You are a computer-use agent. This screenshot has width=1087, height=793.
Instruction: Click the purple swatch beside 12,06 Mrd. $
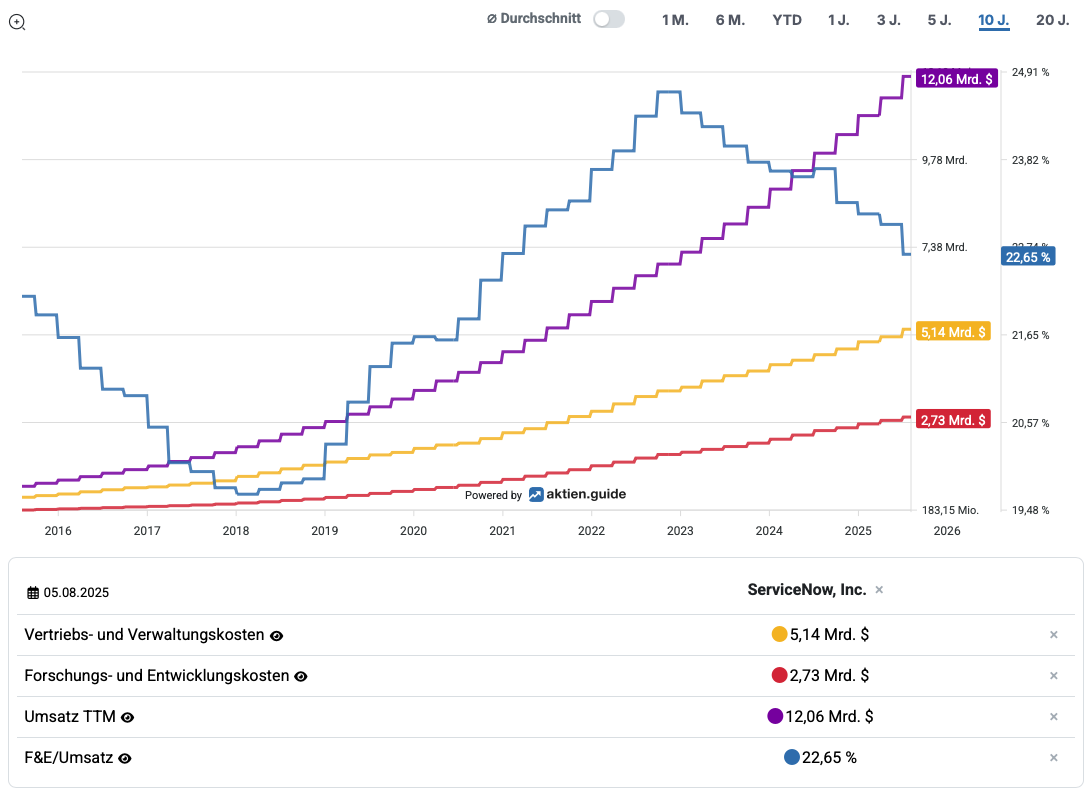(x=775, y=716)
